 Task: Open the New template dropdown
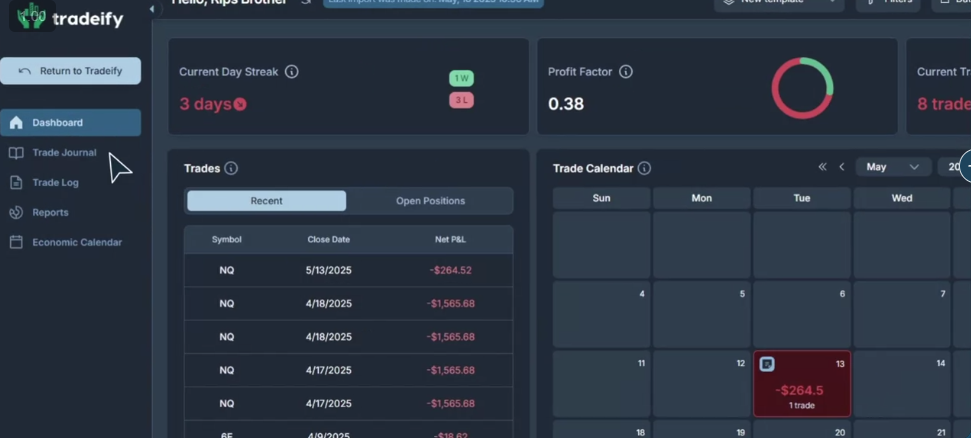point(778,4)
